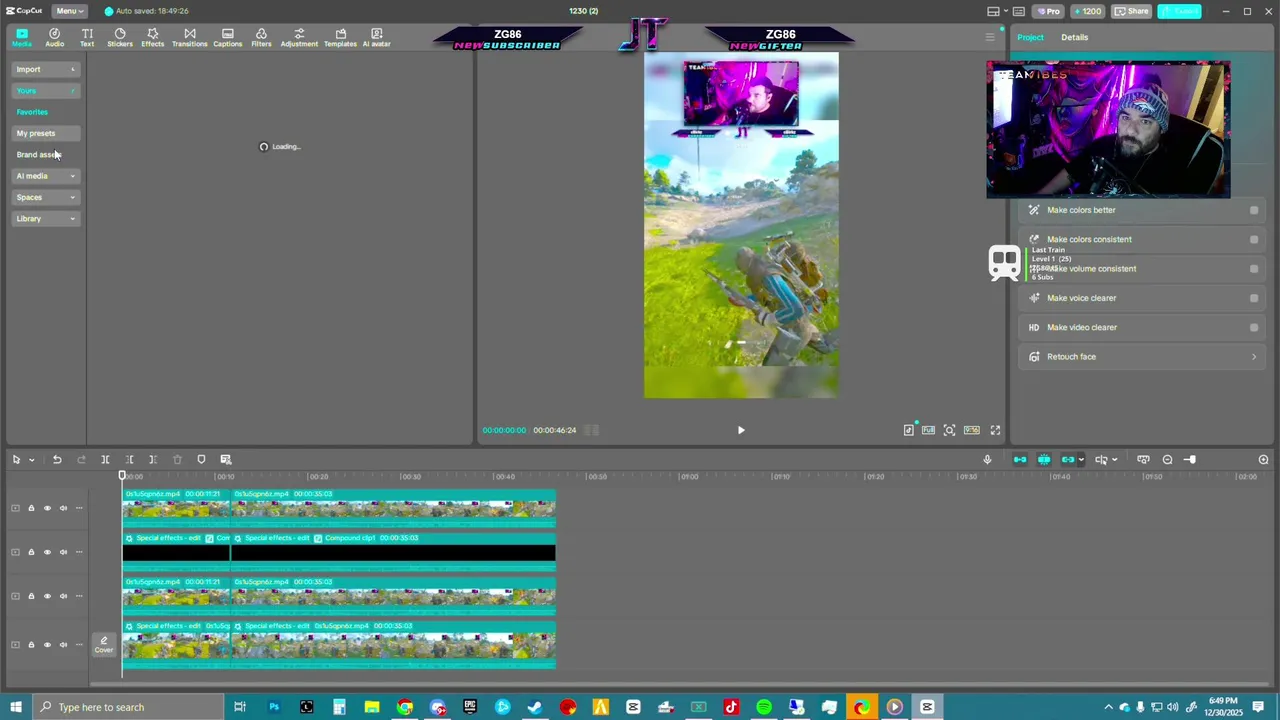Select the Media tab icon

pos(21,37)
